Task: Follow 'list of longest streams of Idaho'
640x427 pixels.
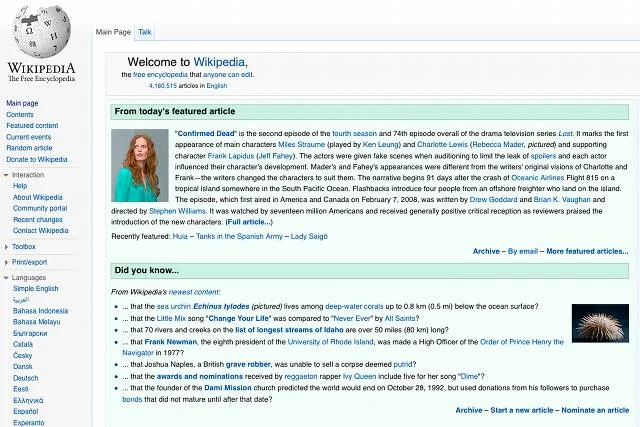Action: pyautogui.click(x=289, y=330)
